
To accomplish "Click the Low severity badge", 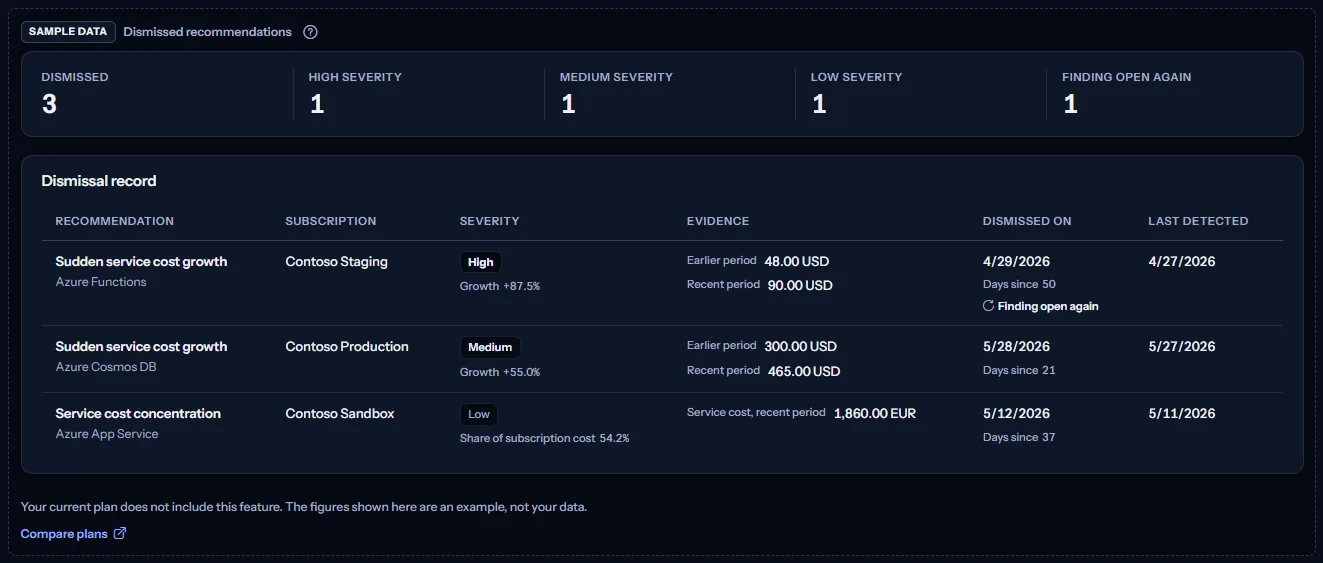I will click(x=479, y=414).
